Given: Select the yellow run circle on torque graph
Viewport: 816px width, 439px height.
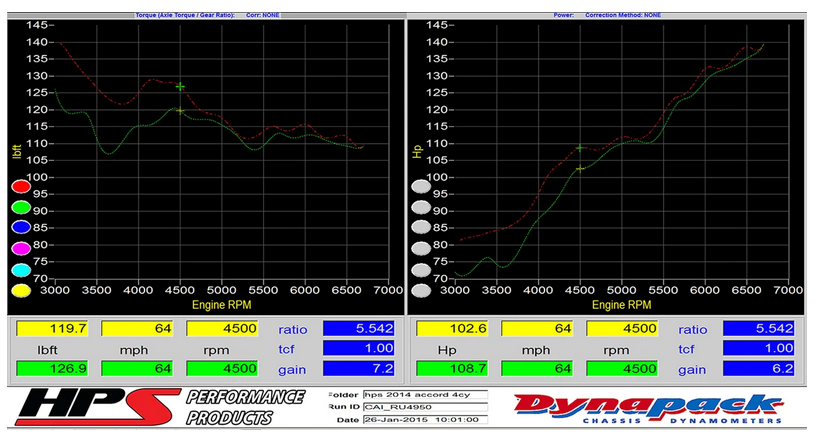Looking at the screenshot, I should pyautogui.click(x=20, y=290).
